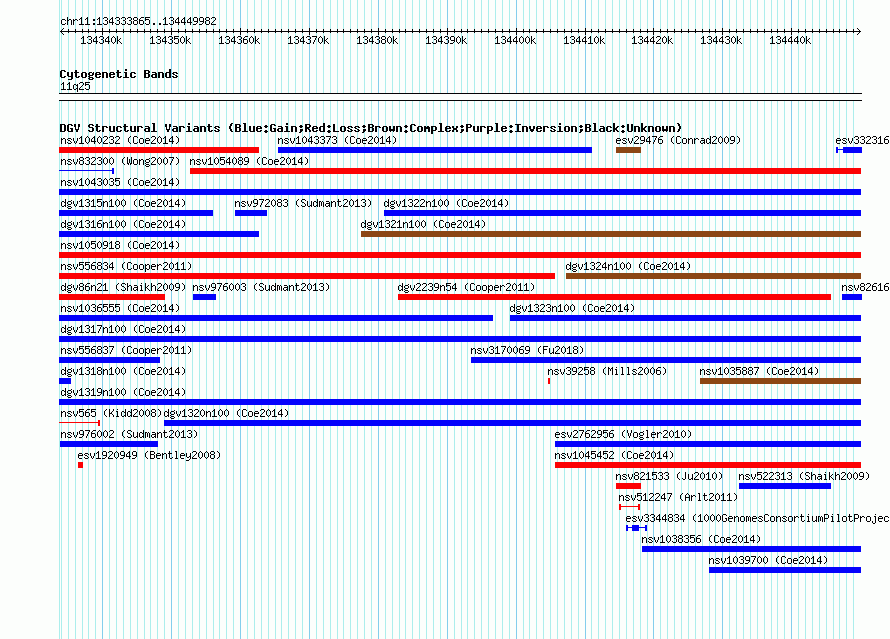
Task: Click the Cytogenetic Bands track title
Action: click(x=119, y=74)
